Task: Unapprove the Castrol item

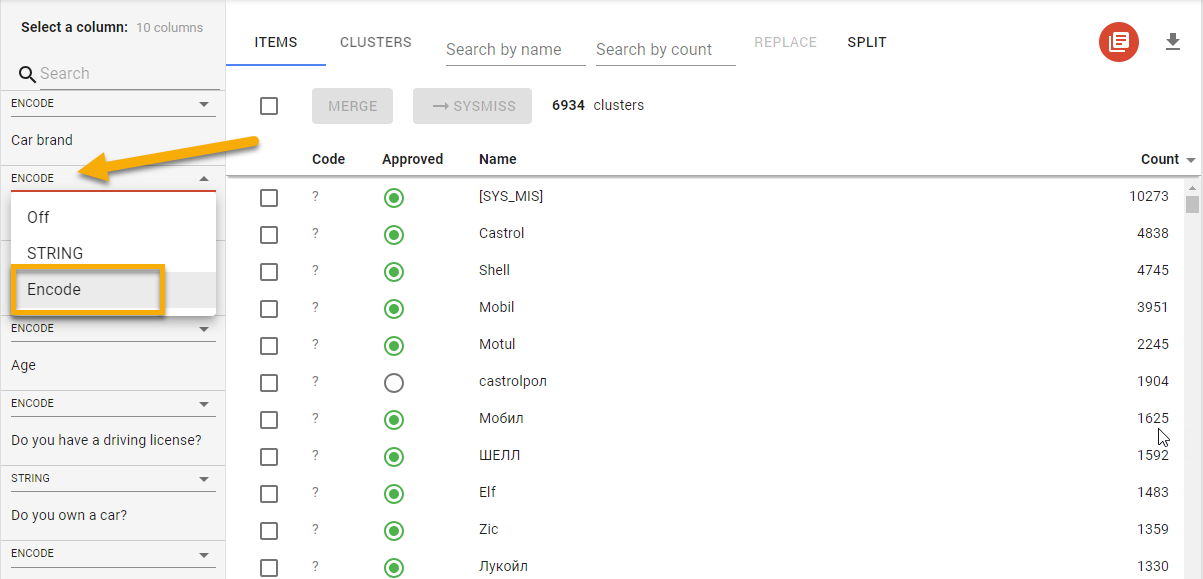Action: point(394,234)
